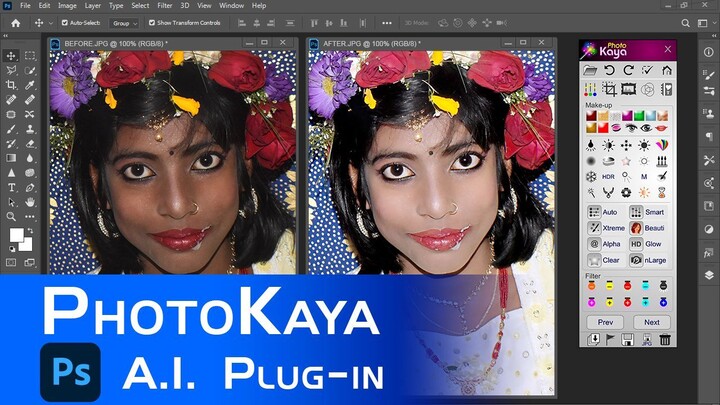Open the Filter menu

tap(164, 6)
